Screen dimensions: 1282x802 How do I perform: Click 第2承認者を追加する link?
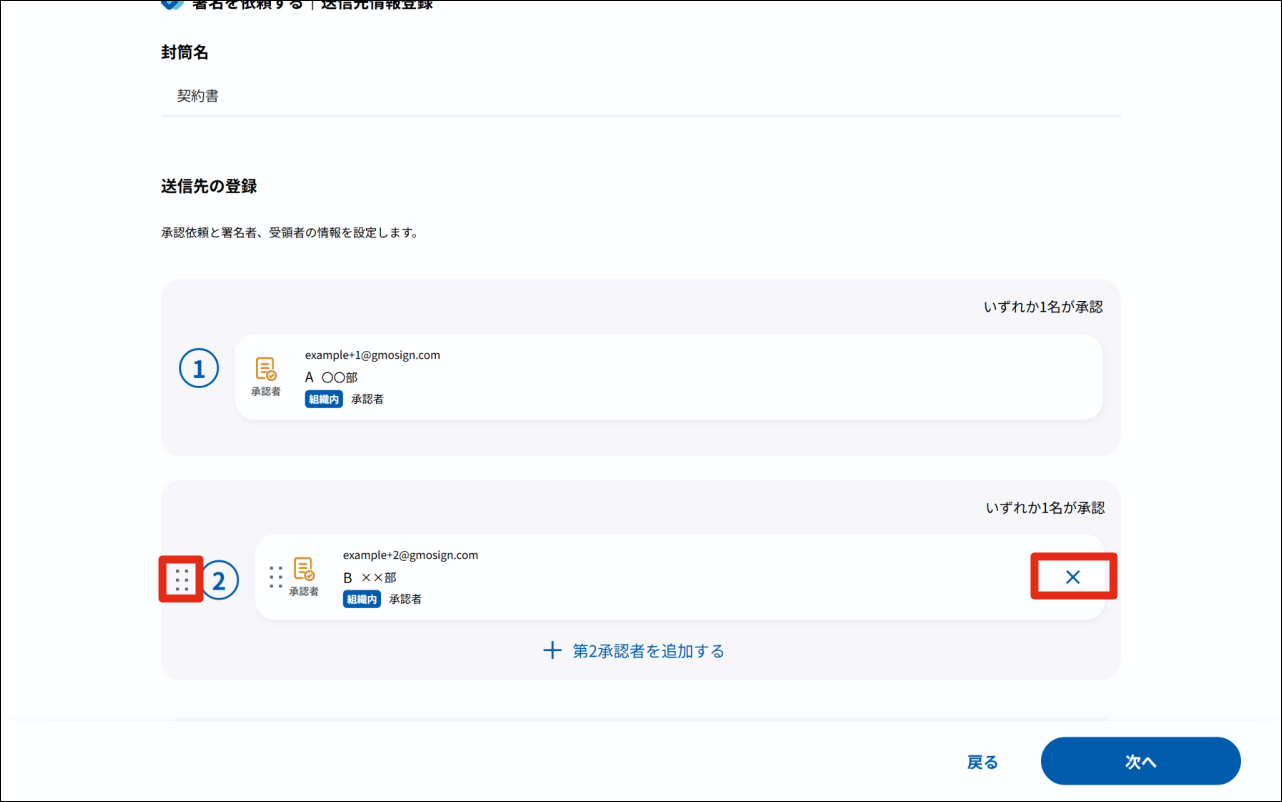tap(648, 651)
